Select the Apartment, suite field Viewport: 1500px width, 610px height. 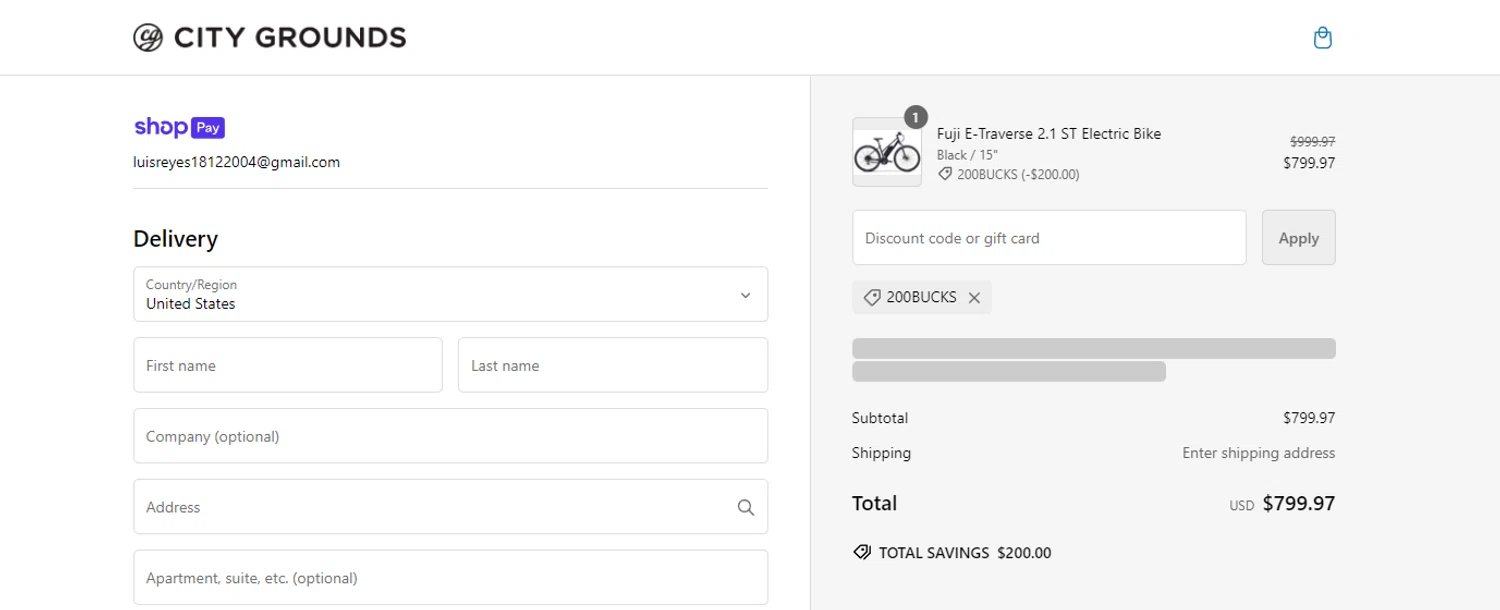pos(450,577)
